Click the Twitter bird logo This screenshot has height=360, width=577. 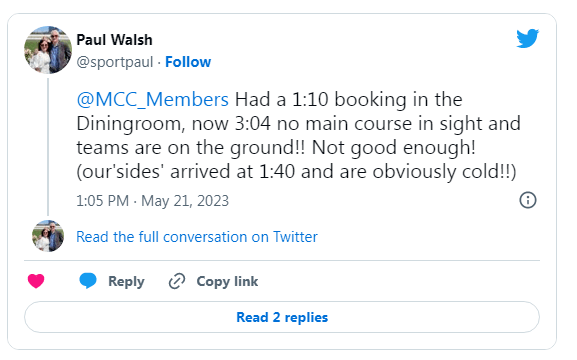tap(527, 38)
